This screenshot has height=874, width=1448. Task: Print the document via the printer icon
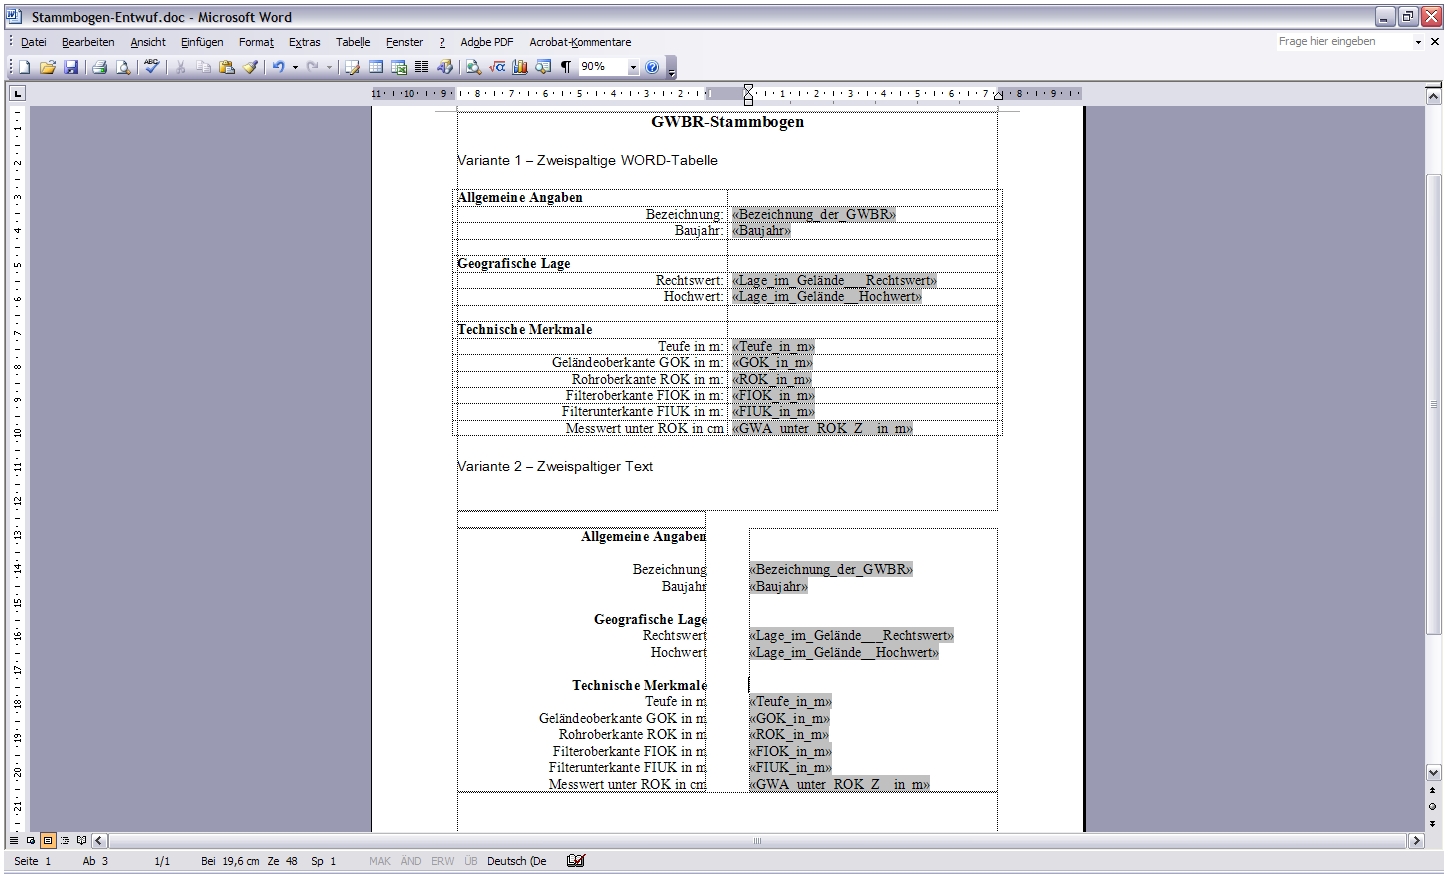pyautogui.click(x=99, y=67)
